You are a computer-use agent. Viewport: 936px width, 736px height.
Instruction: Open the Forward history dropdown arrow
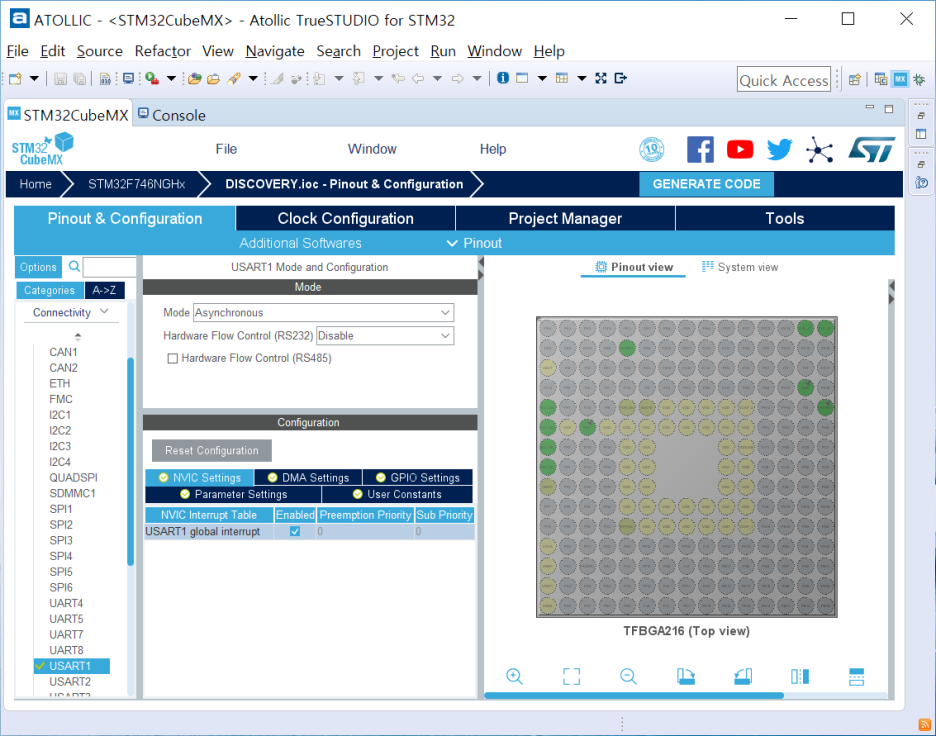pyautogui.click(x=476, y=78)
